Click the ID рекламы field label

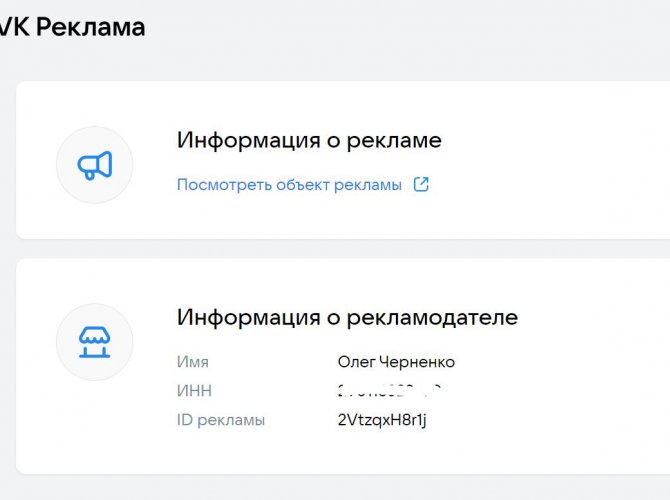(221, 420)
